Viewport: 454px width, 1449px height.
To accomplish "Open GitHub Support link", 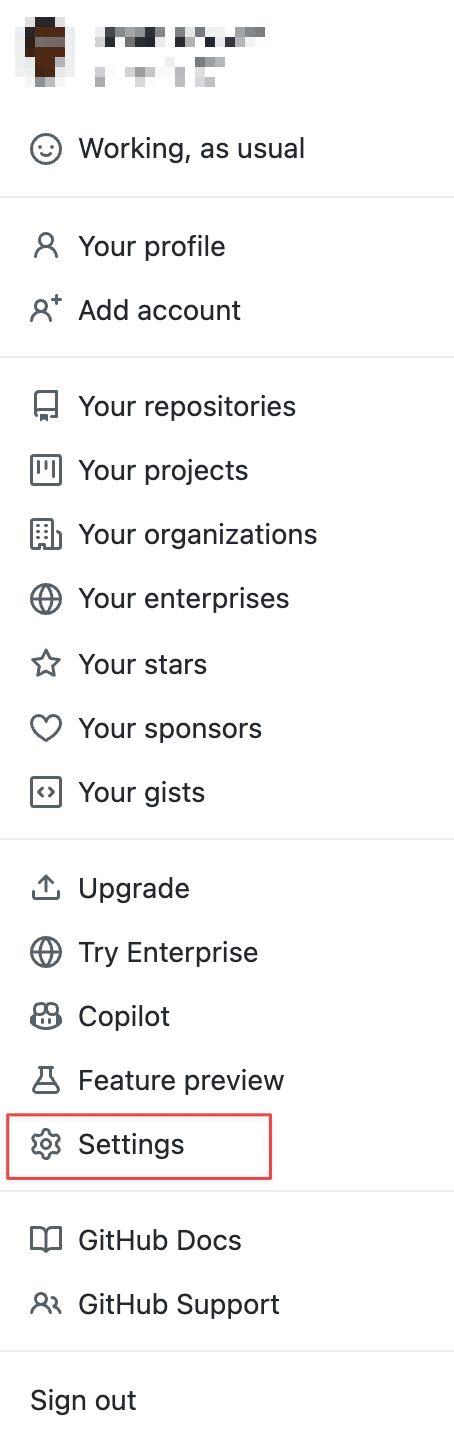I will click(x=227, y=1304).
